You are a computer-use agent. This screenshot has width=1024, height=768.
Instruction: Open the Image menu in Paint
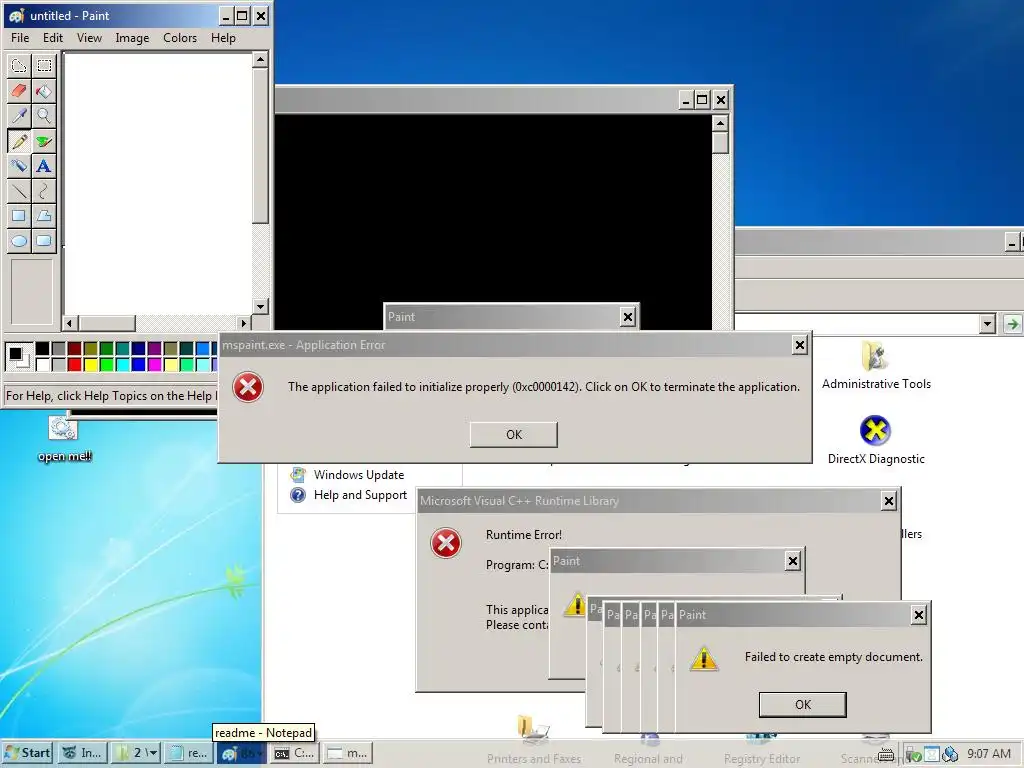tap(133, 38)
